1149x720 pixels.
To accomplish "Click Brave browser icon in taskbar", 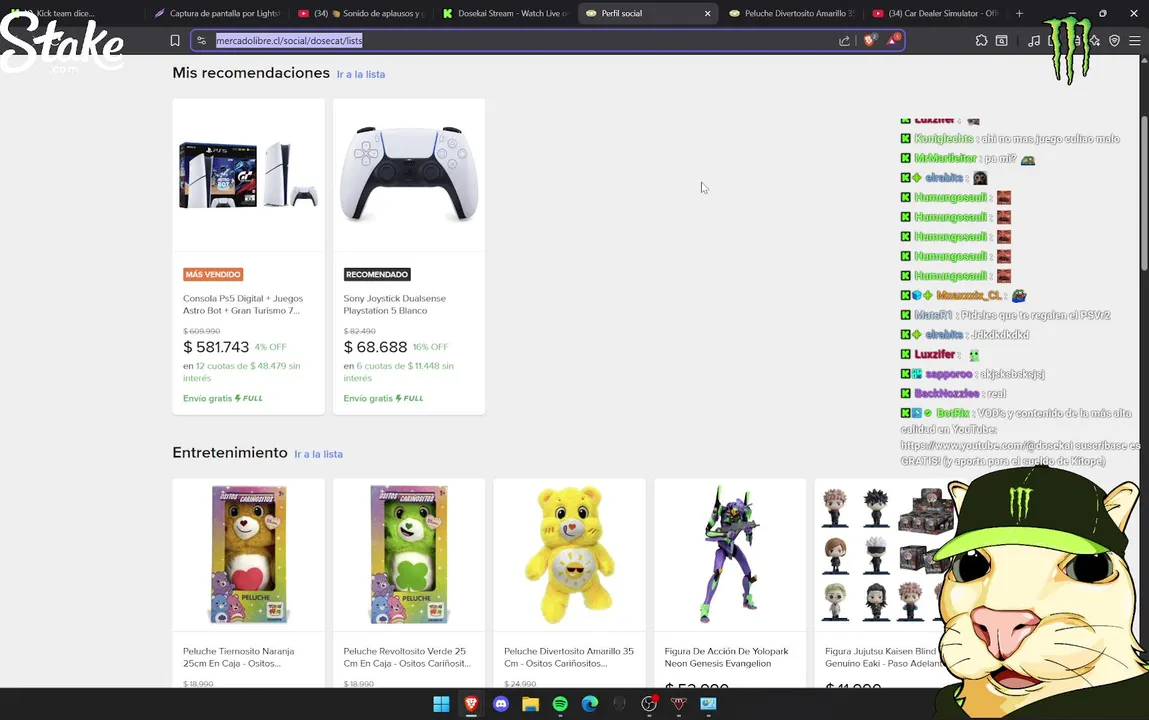I will (x=471, y=704).
